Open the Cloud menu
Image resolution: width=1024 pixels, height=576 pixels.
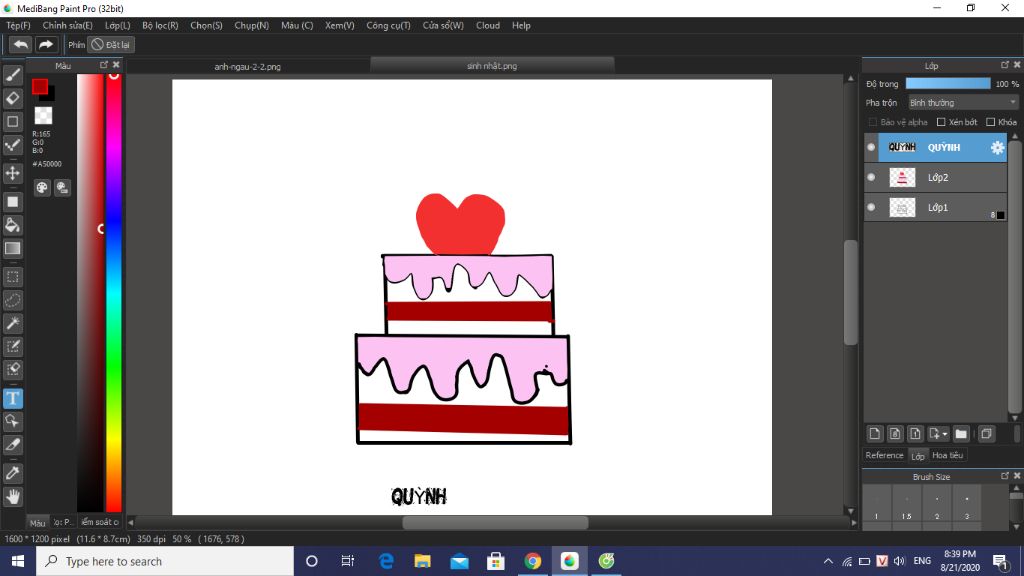pyautogui.click(x=488, y=25)
